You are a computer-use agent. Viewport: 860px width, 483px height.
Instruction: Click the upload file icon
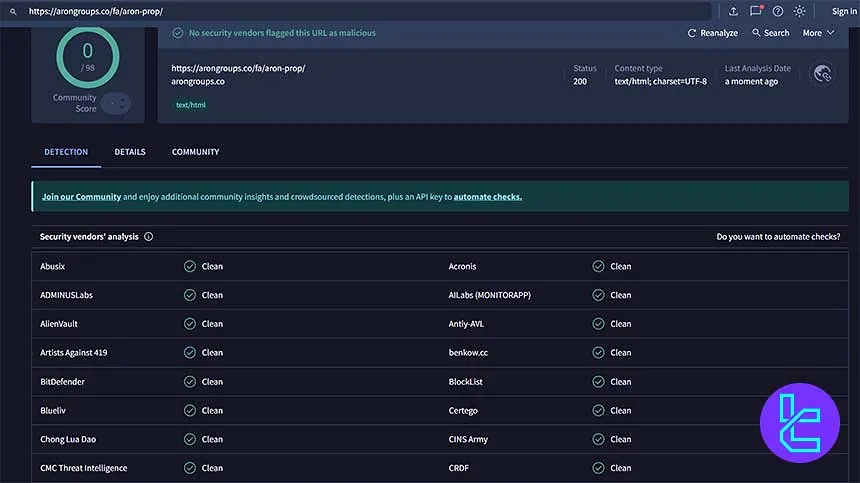coord(733,11)
